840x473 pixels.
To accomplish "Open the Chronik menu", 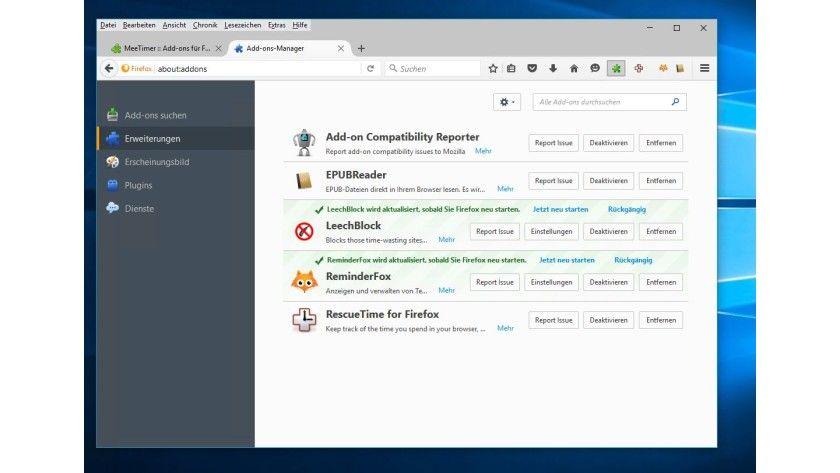I will [x=205, y=25].
